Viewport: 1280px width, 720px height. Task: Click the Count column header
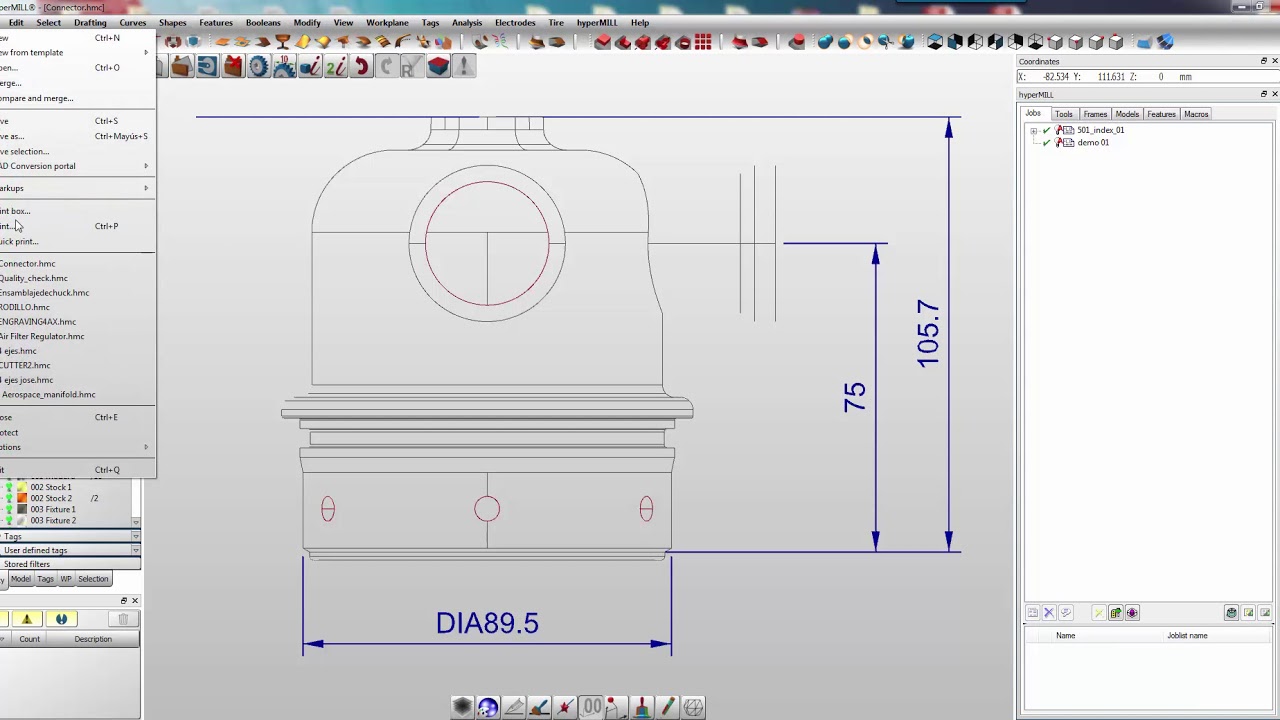point(29,639)
